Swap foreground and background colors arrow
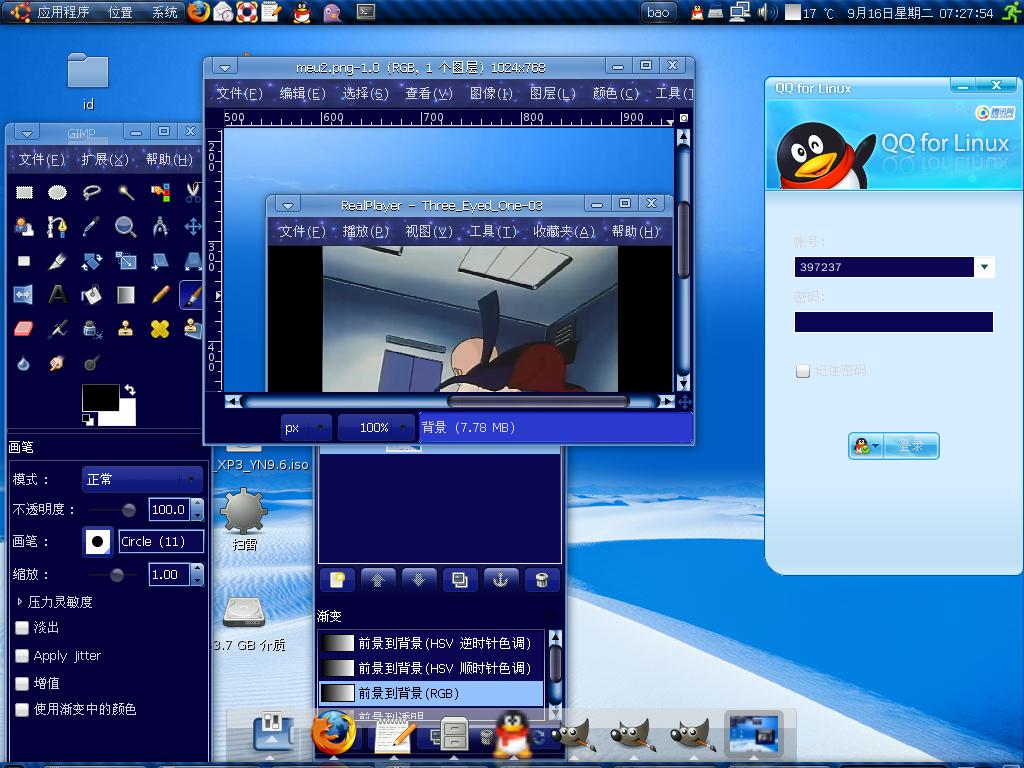The width and height of the screenshot is (1024, 768). pos(130,390)
